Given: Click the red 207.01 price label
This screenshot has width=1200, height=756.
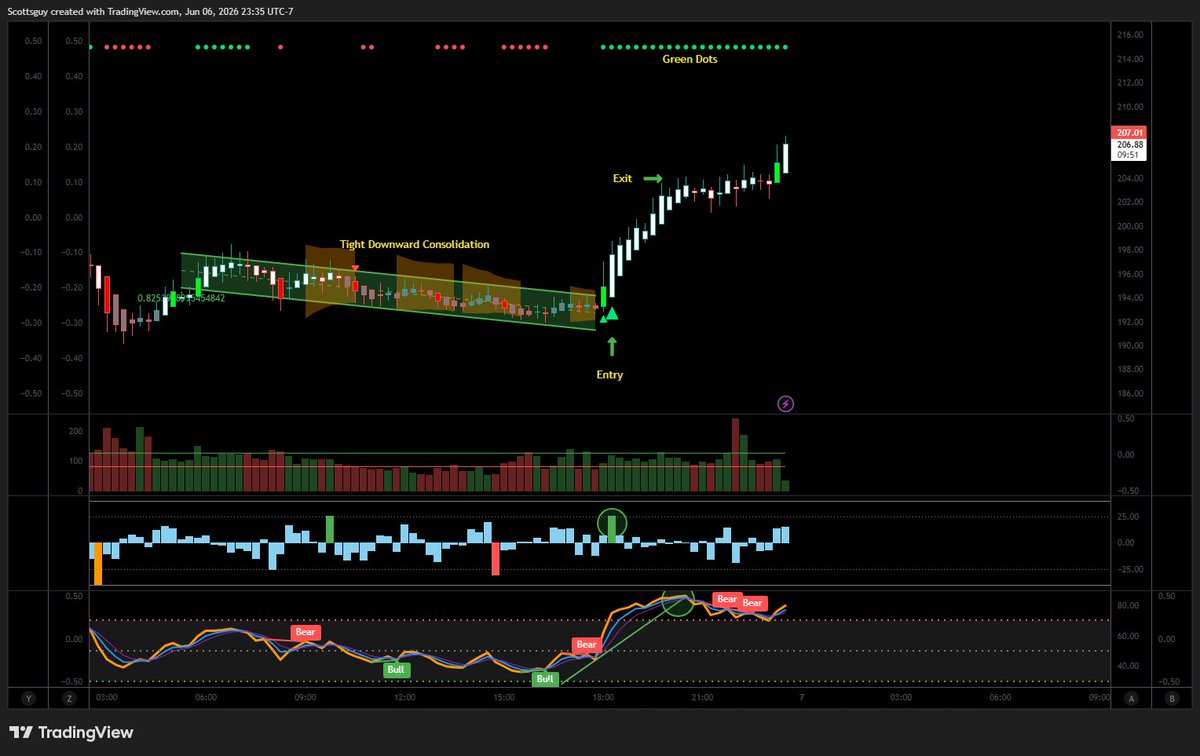Looking at the screenshot, I should pyautogui.click(x=1128, y=132).
